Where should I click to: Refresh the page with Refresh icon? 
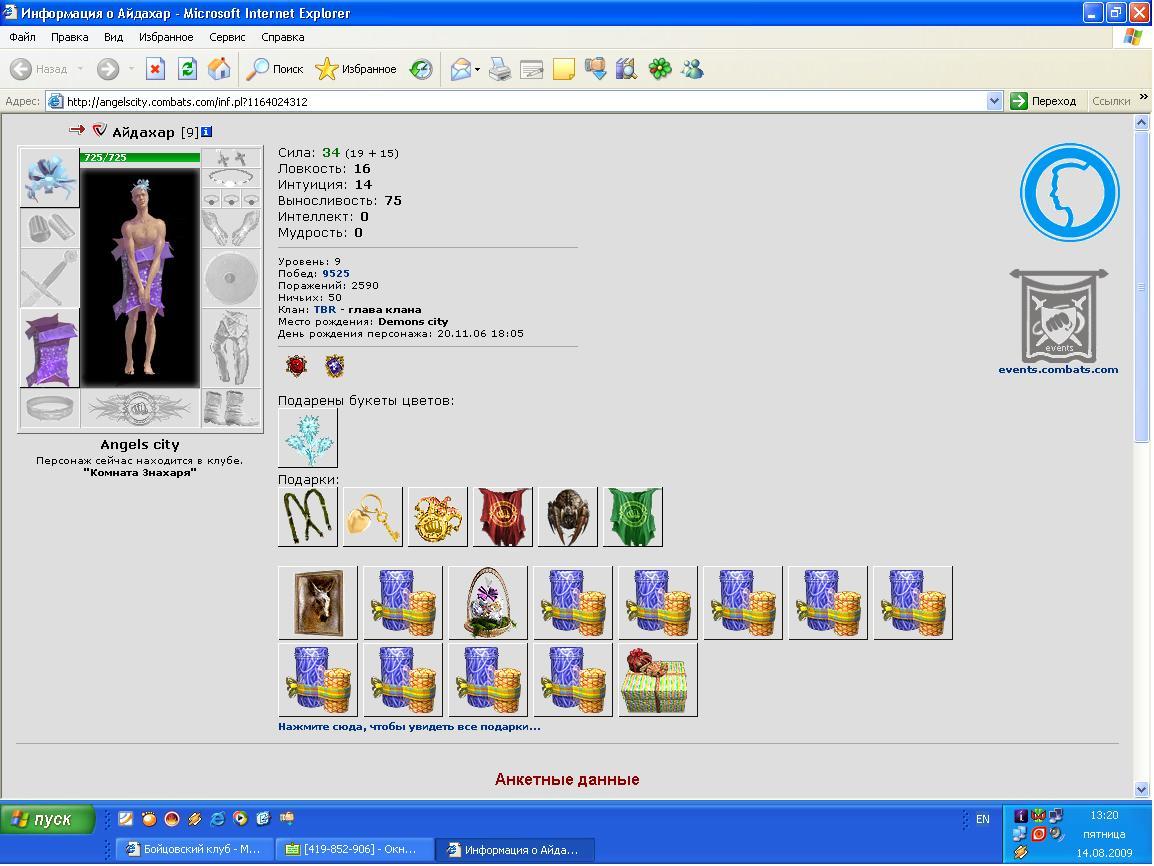click(x=188, y=69)
